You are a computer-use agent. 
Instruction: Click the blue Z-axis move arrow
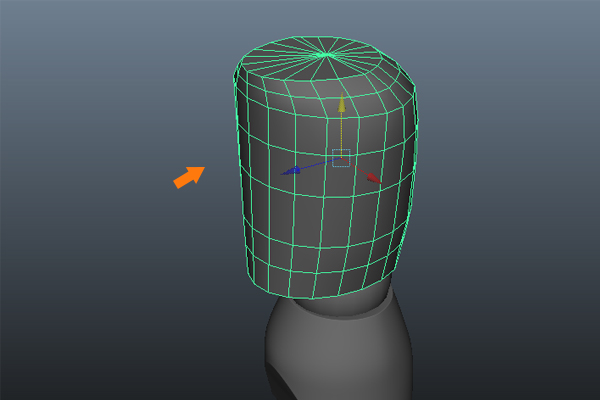[292, 170]
